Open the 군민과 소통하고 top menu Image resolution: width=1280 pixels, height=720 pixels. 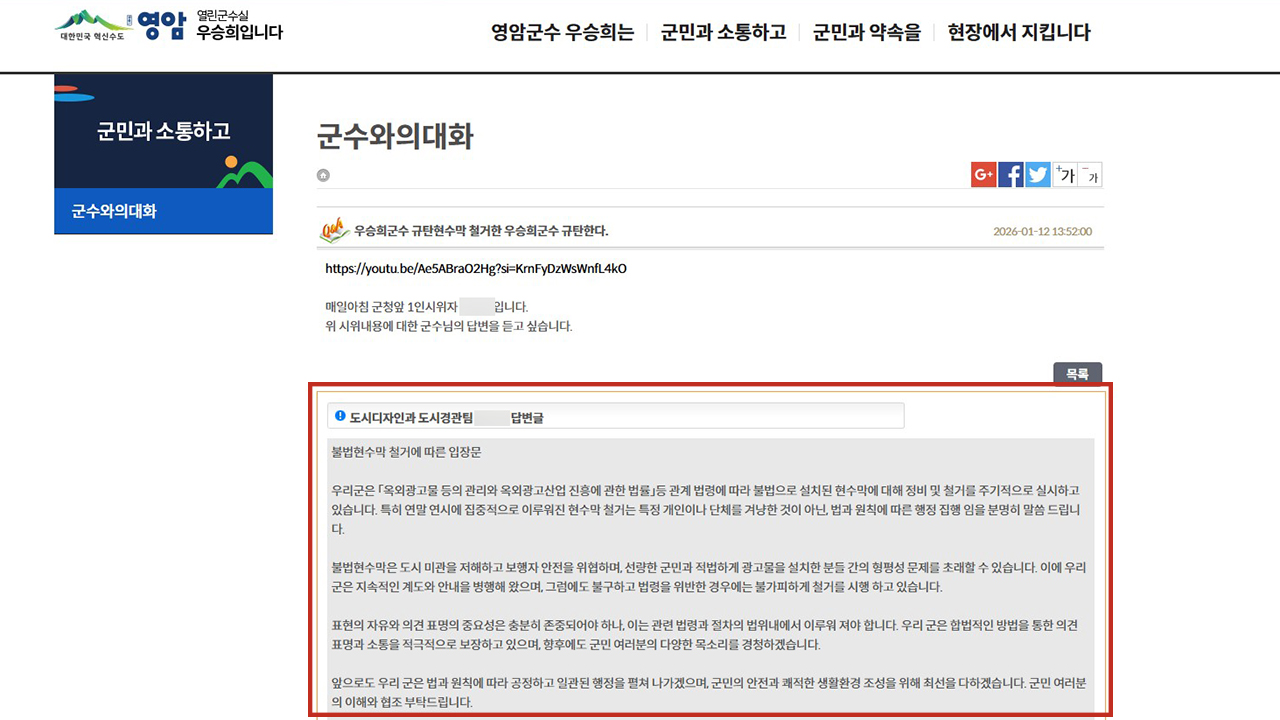pos(723,32)
